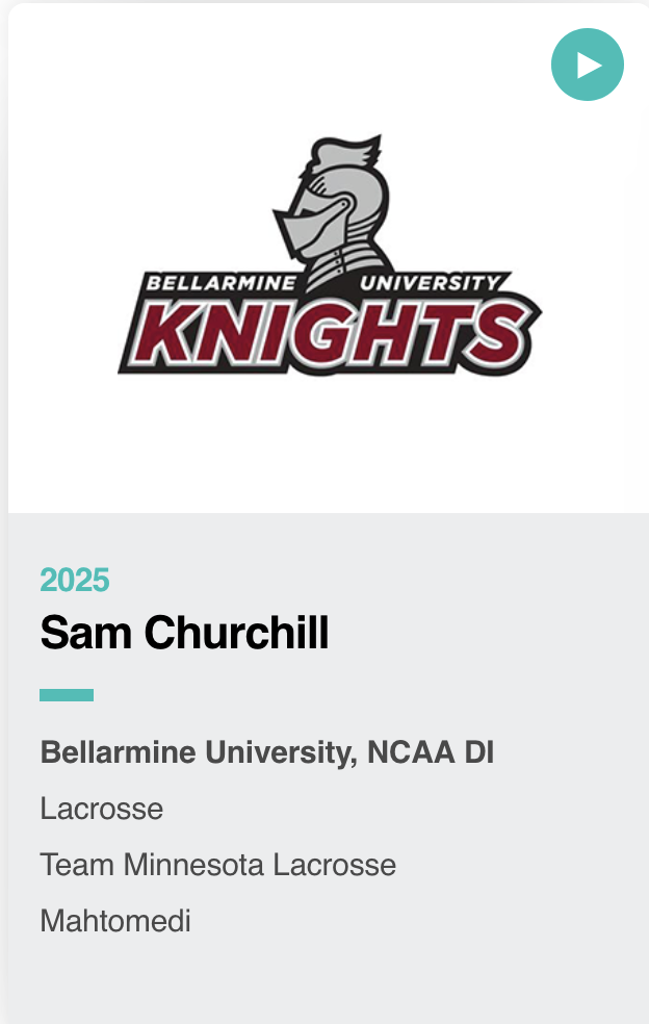Click the Mahtomedi school name

[115, 921]
